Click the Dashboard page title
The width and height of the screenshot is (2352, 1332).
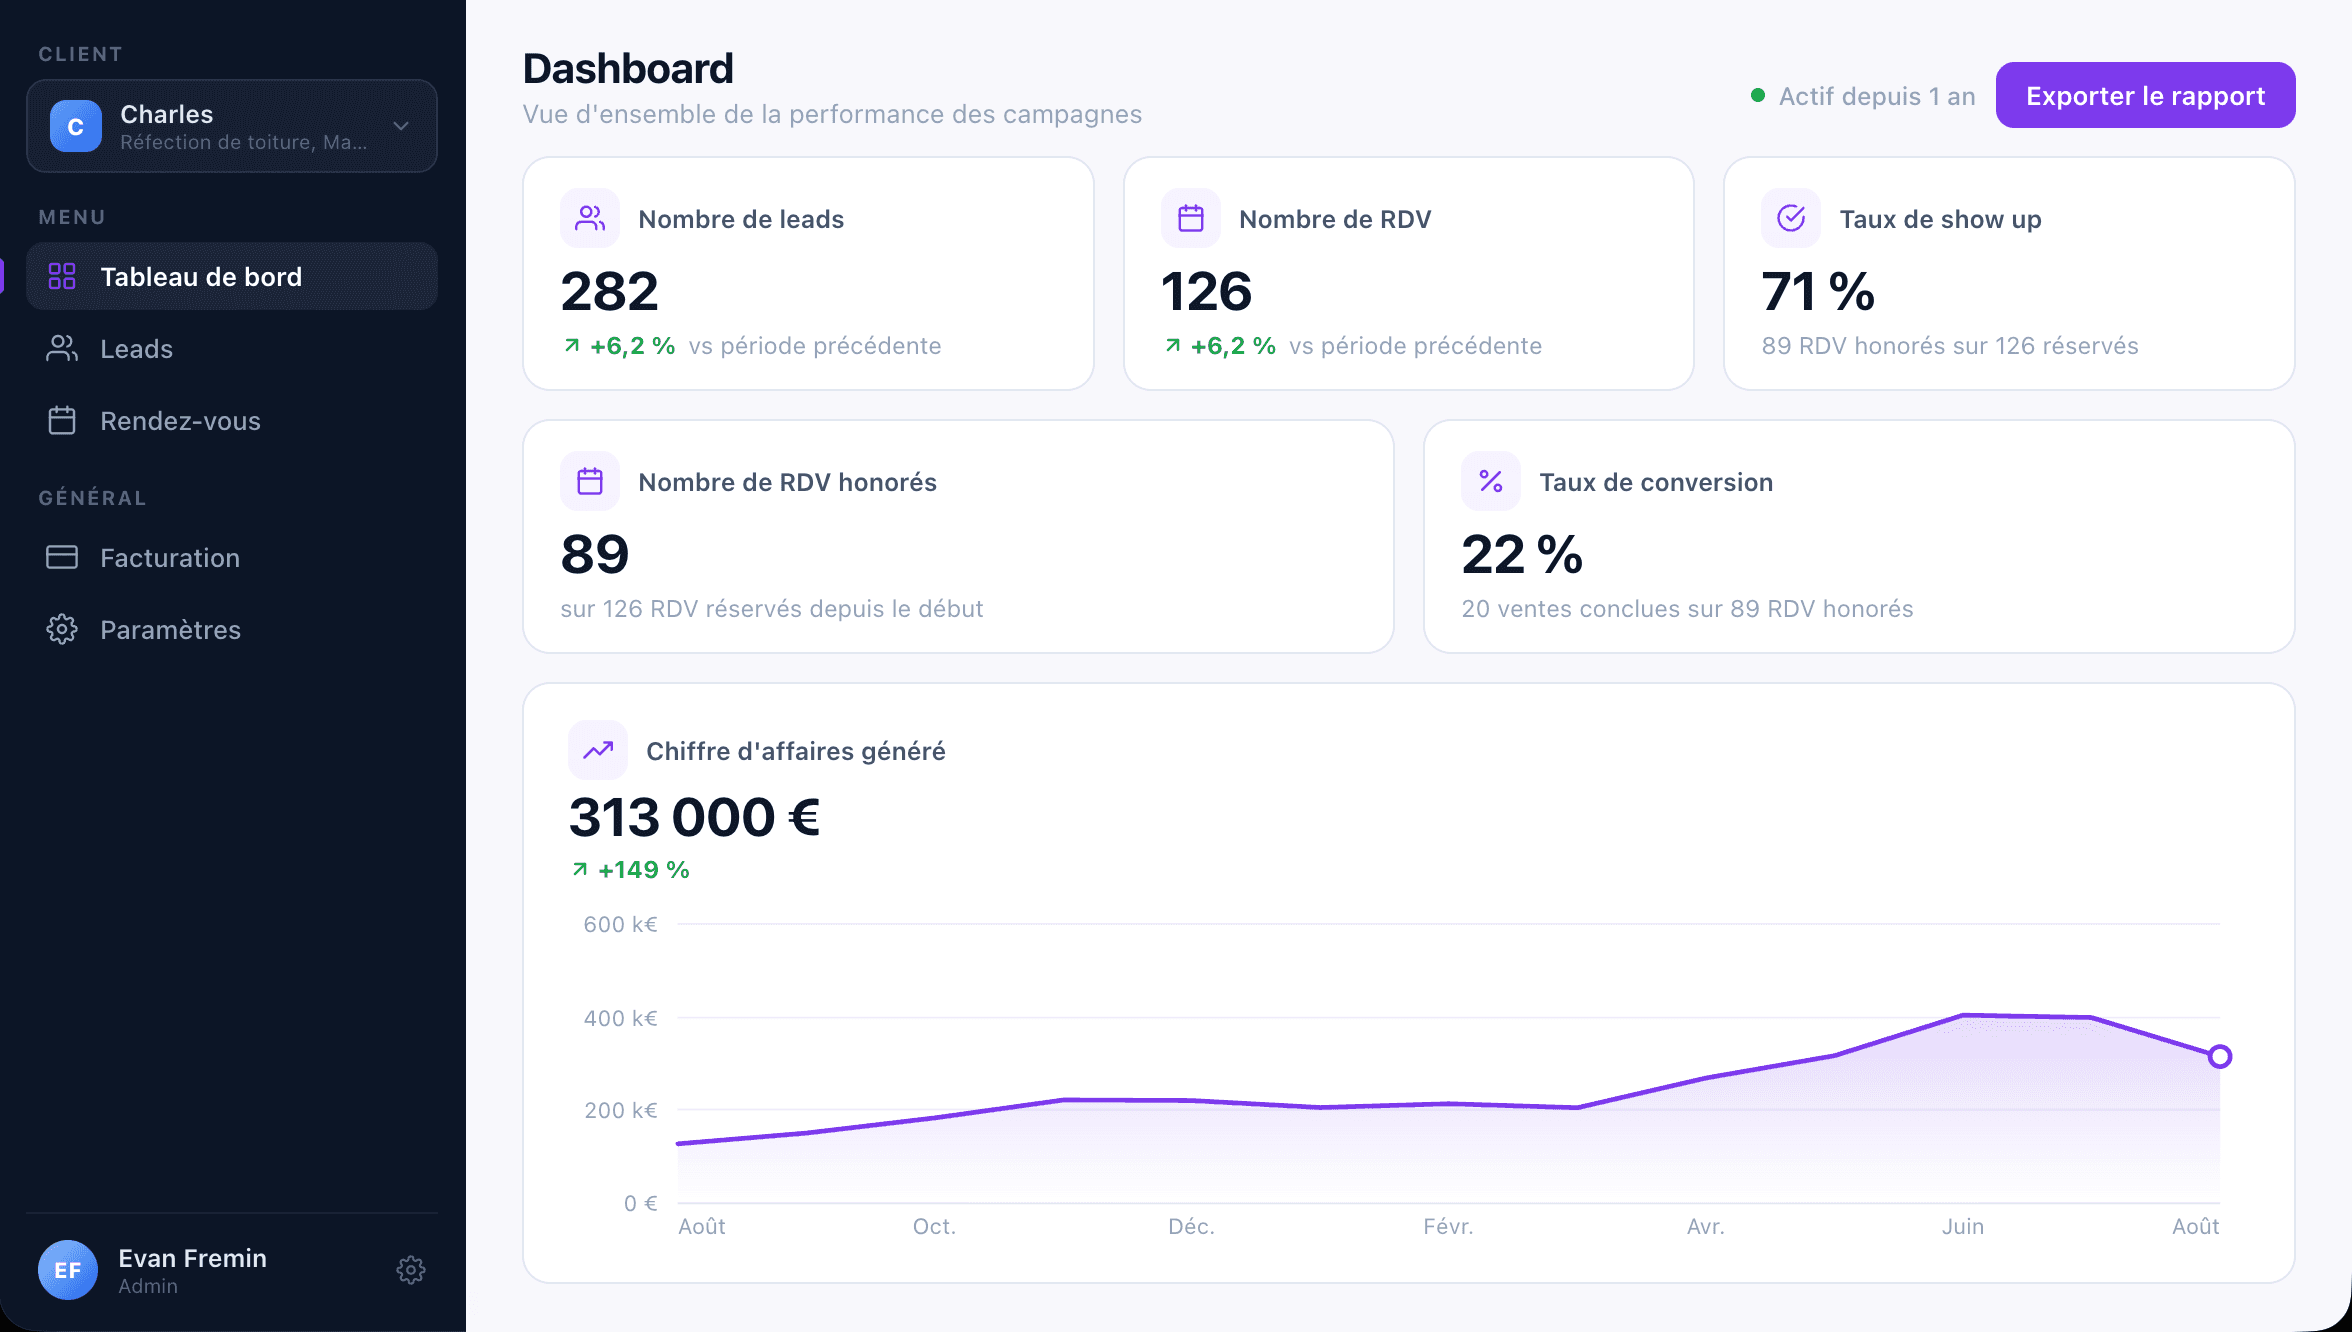628,68
